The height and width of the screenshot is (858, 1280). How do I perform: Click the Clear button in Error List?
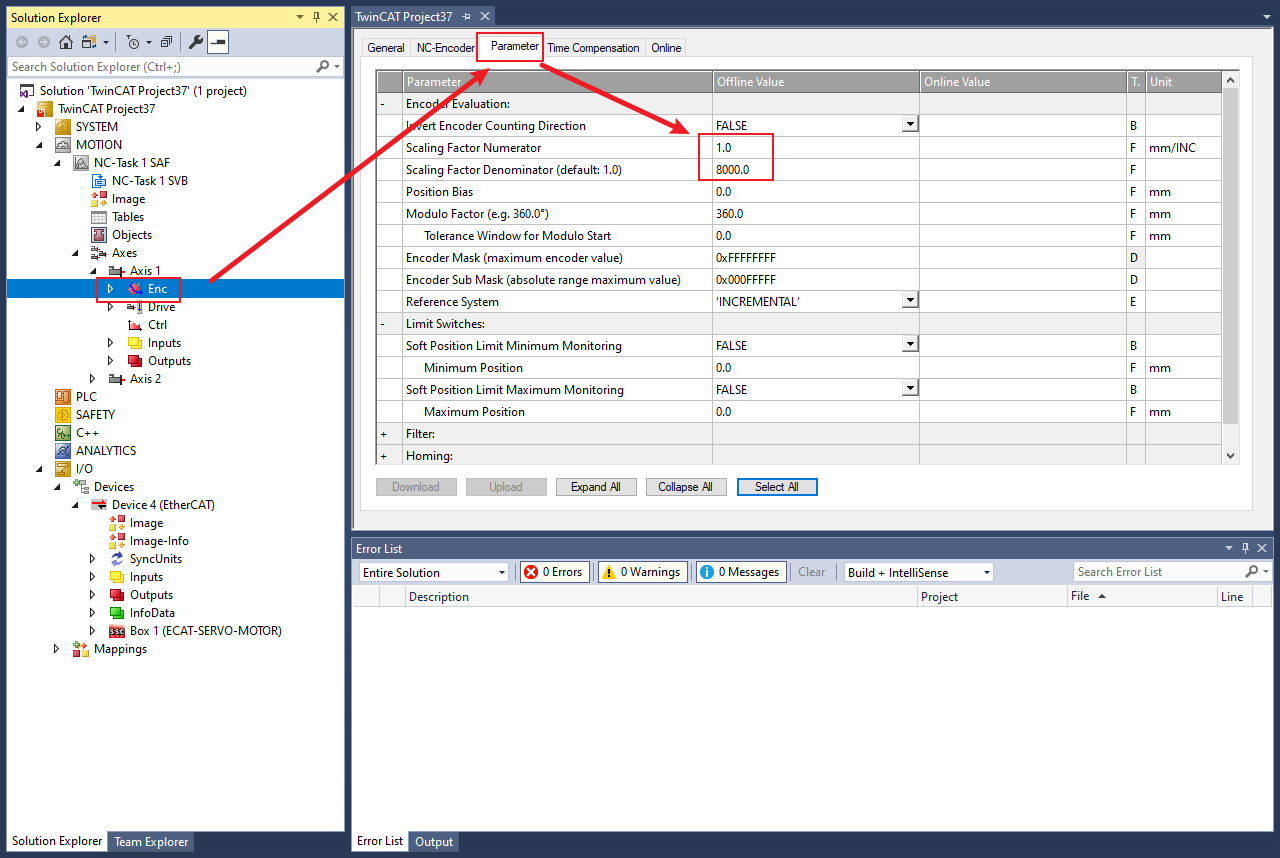tap(812, 572)
